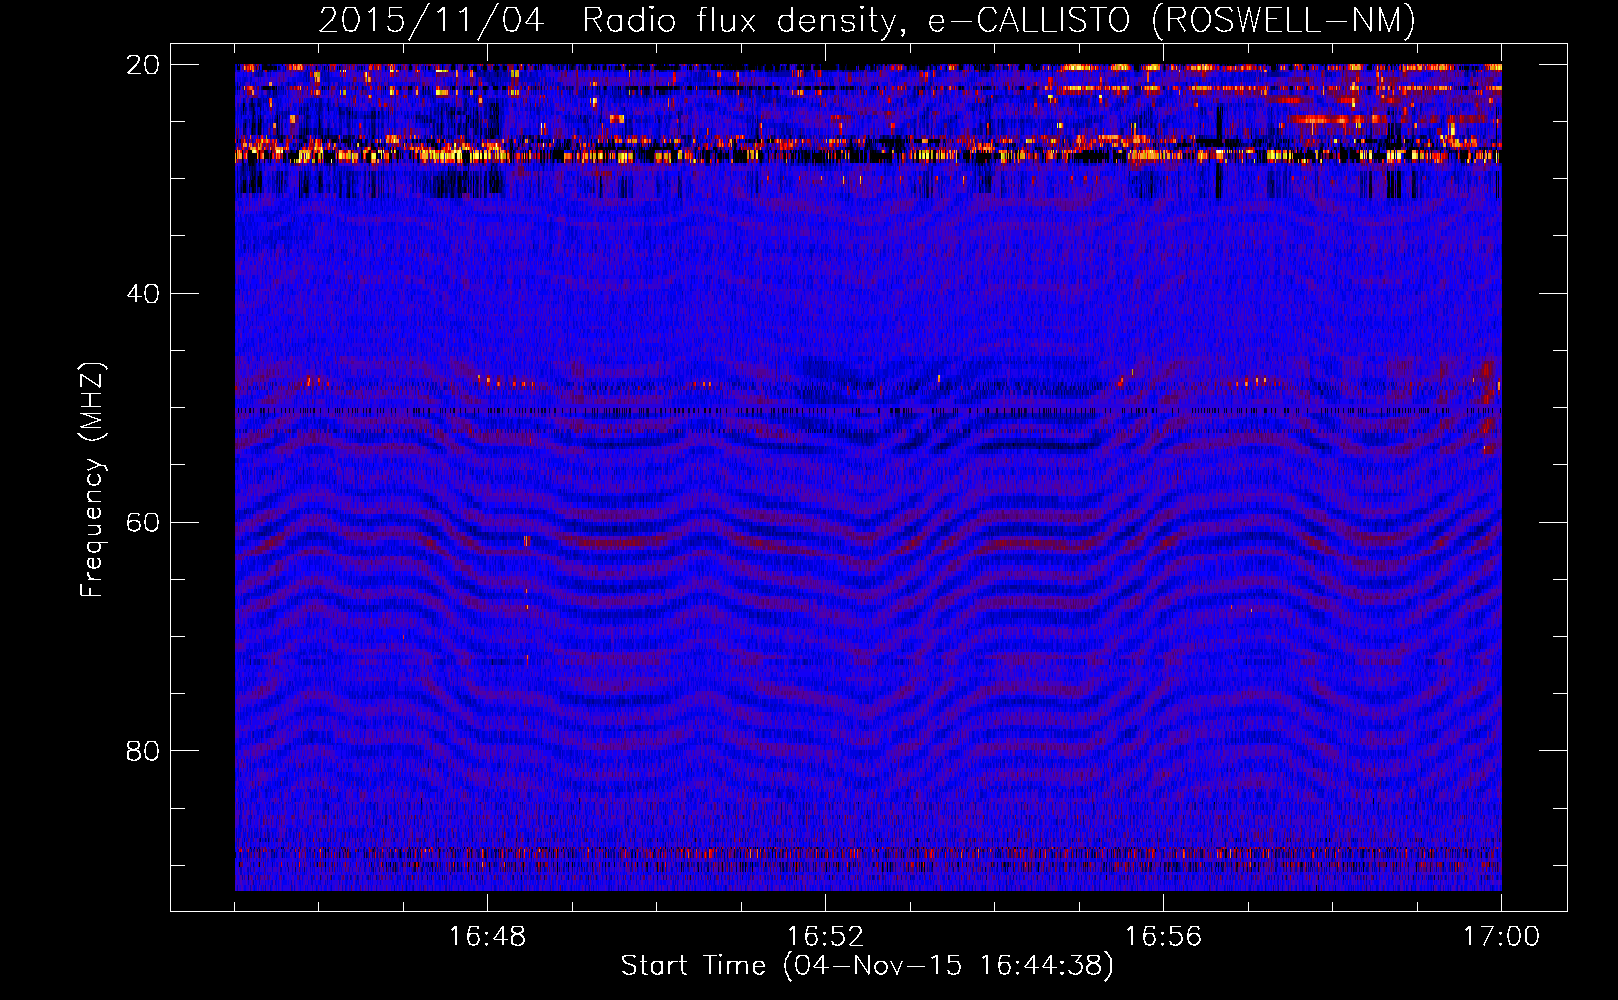
Task: Click the '40' frequency tick label
Action: (x=143, y=294)
